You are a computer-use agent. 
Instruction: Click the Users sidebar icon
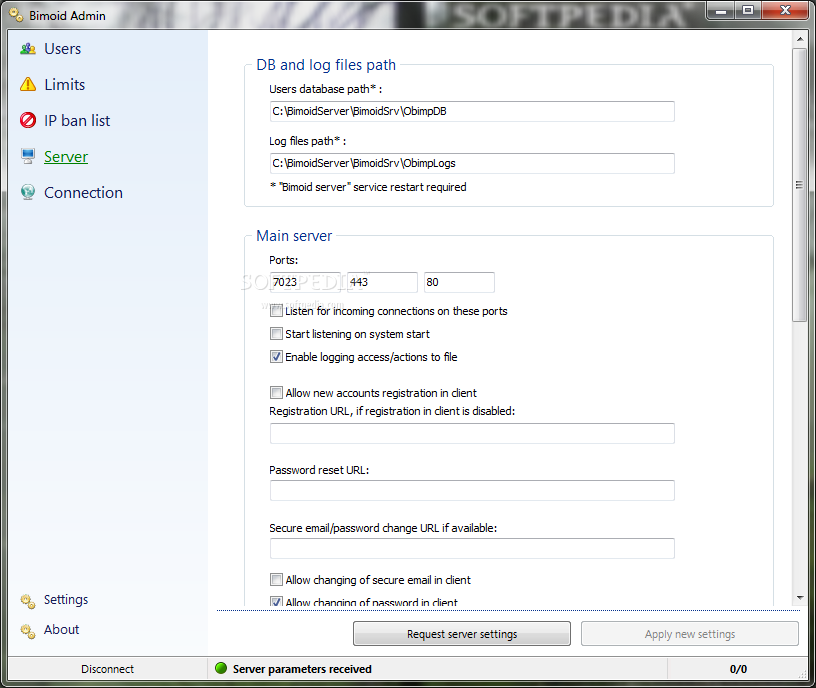28,49
